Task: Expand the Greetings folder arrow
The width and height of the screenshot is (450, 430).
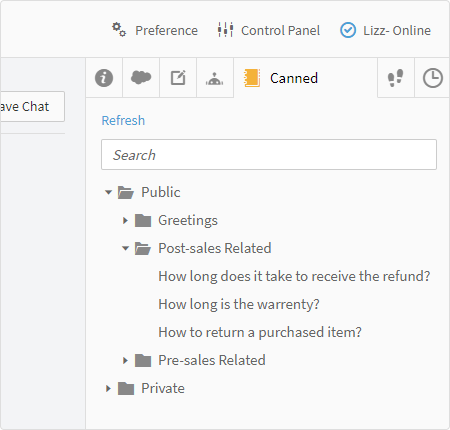Action: (x=125, y=220)
